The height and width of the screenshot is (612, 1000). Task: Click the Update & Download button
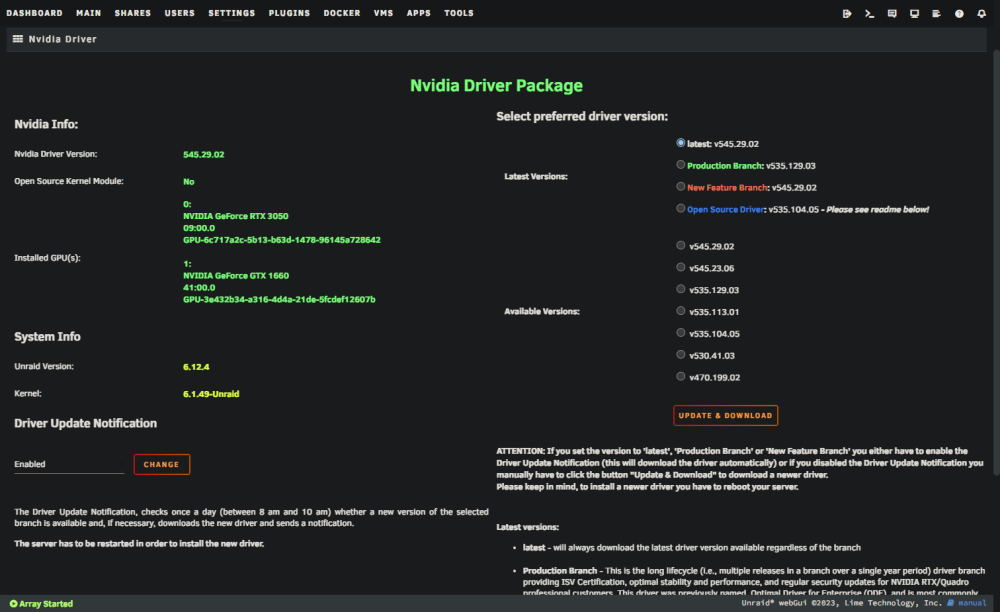pyautogui.click(x=725, y=415)
